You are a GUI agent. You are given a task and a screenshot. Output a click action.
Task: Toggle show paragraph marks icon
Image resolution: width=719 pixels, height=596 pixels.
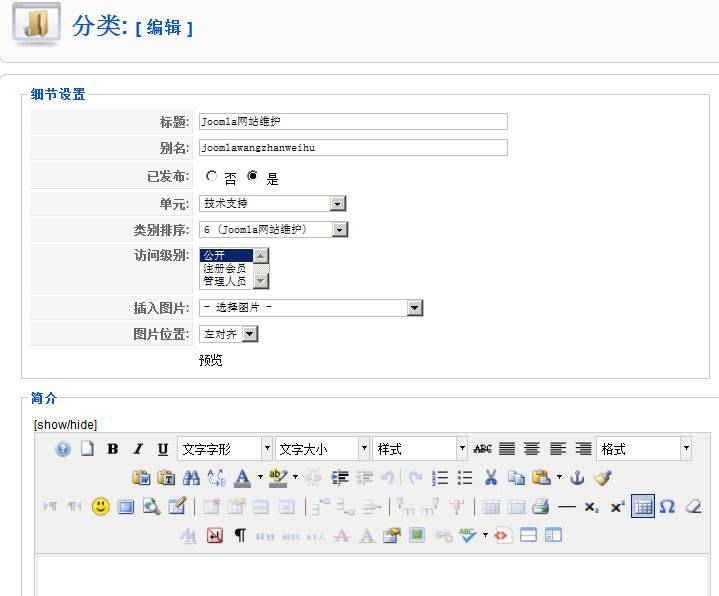(x=240, y=535)
